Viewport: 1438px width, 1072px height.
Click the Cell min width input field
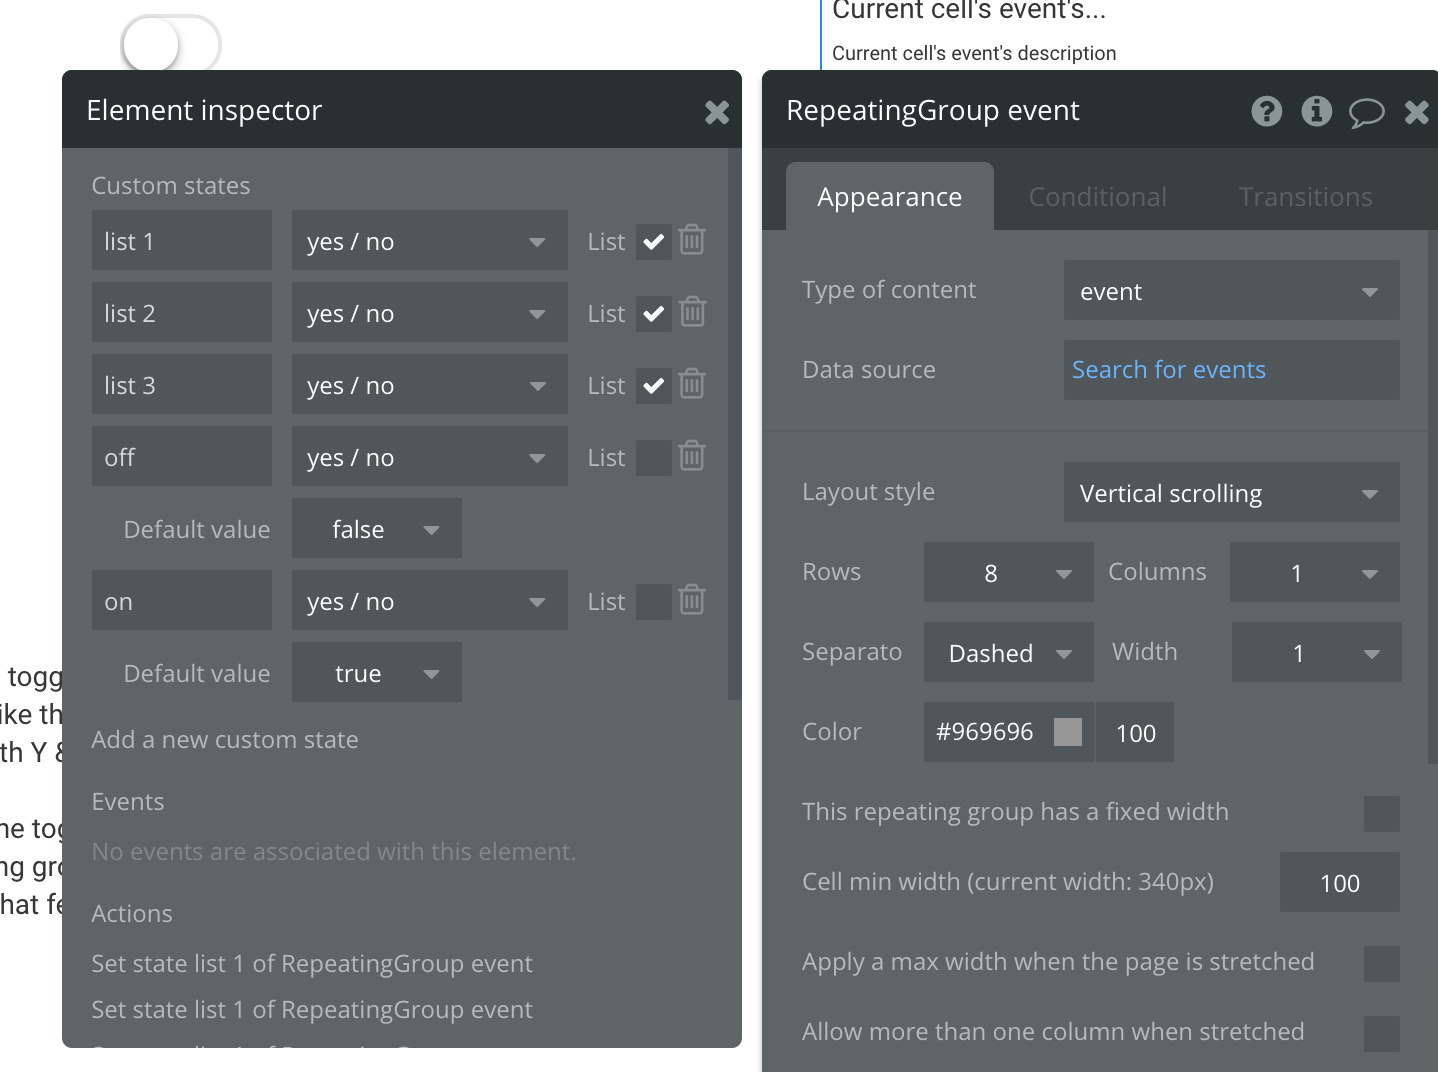(1339, 883)
